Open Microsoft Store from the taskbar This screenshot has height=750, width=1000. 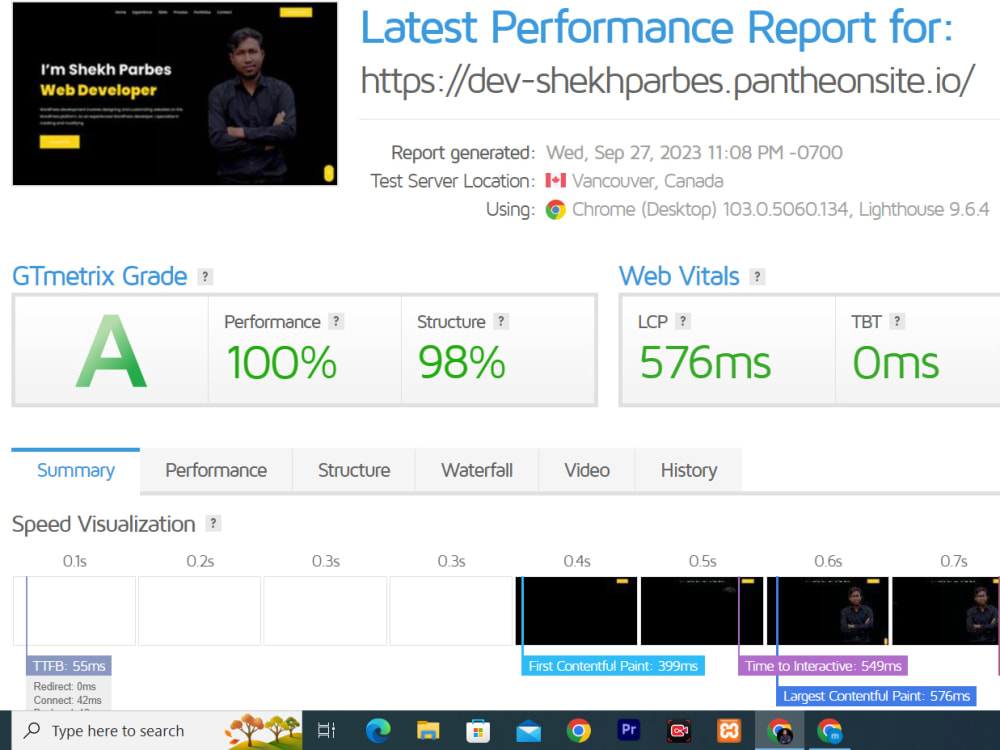click(478, 730)
